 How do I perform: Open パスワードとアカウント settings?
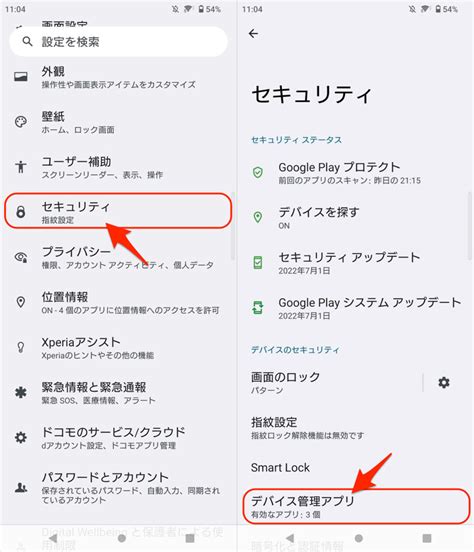coord(118,488)
